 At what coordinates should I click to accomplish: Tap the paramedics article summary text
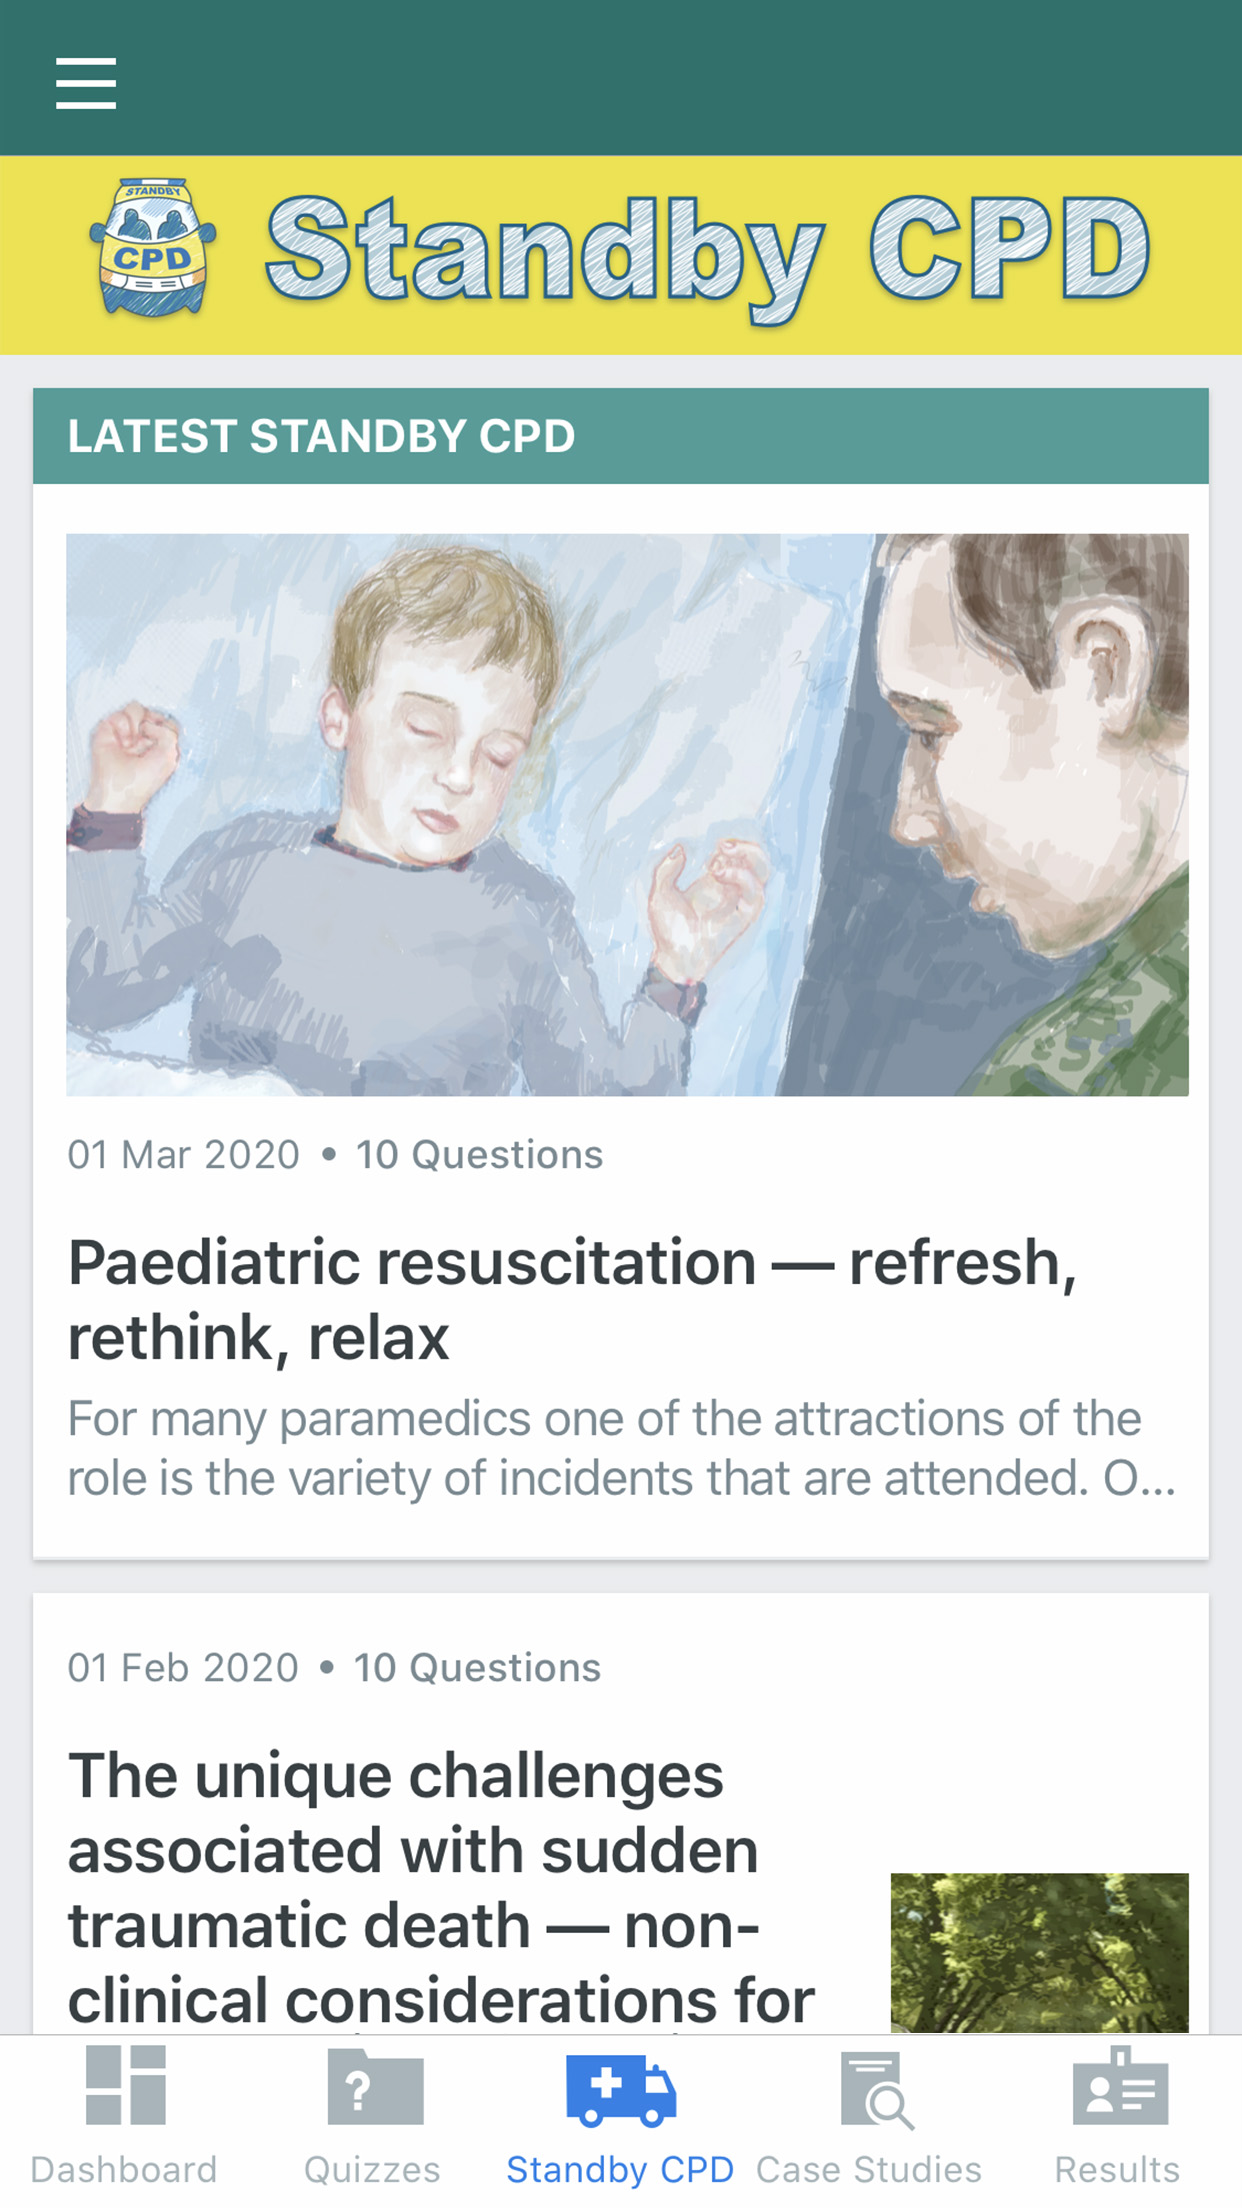point(620,1448)
